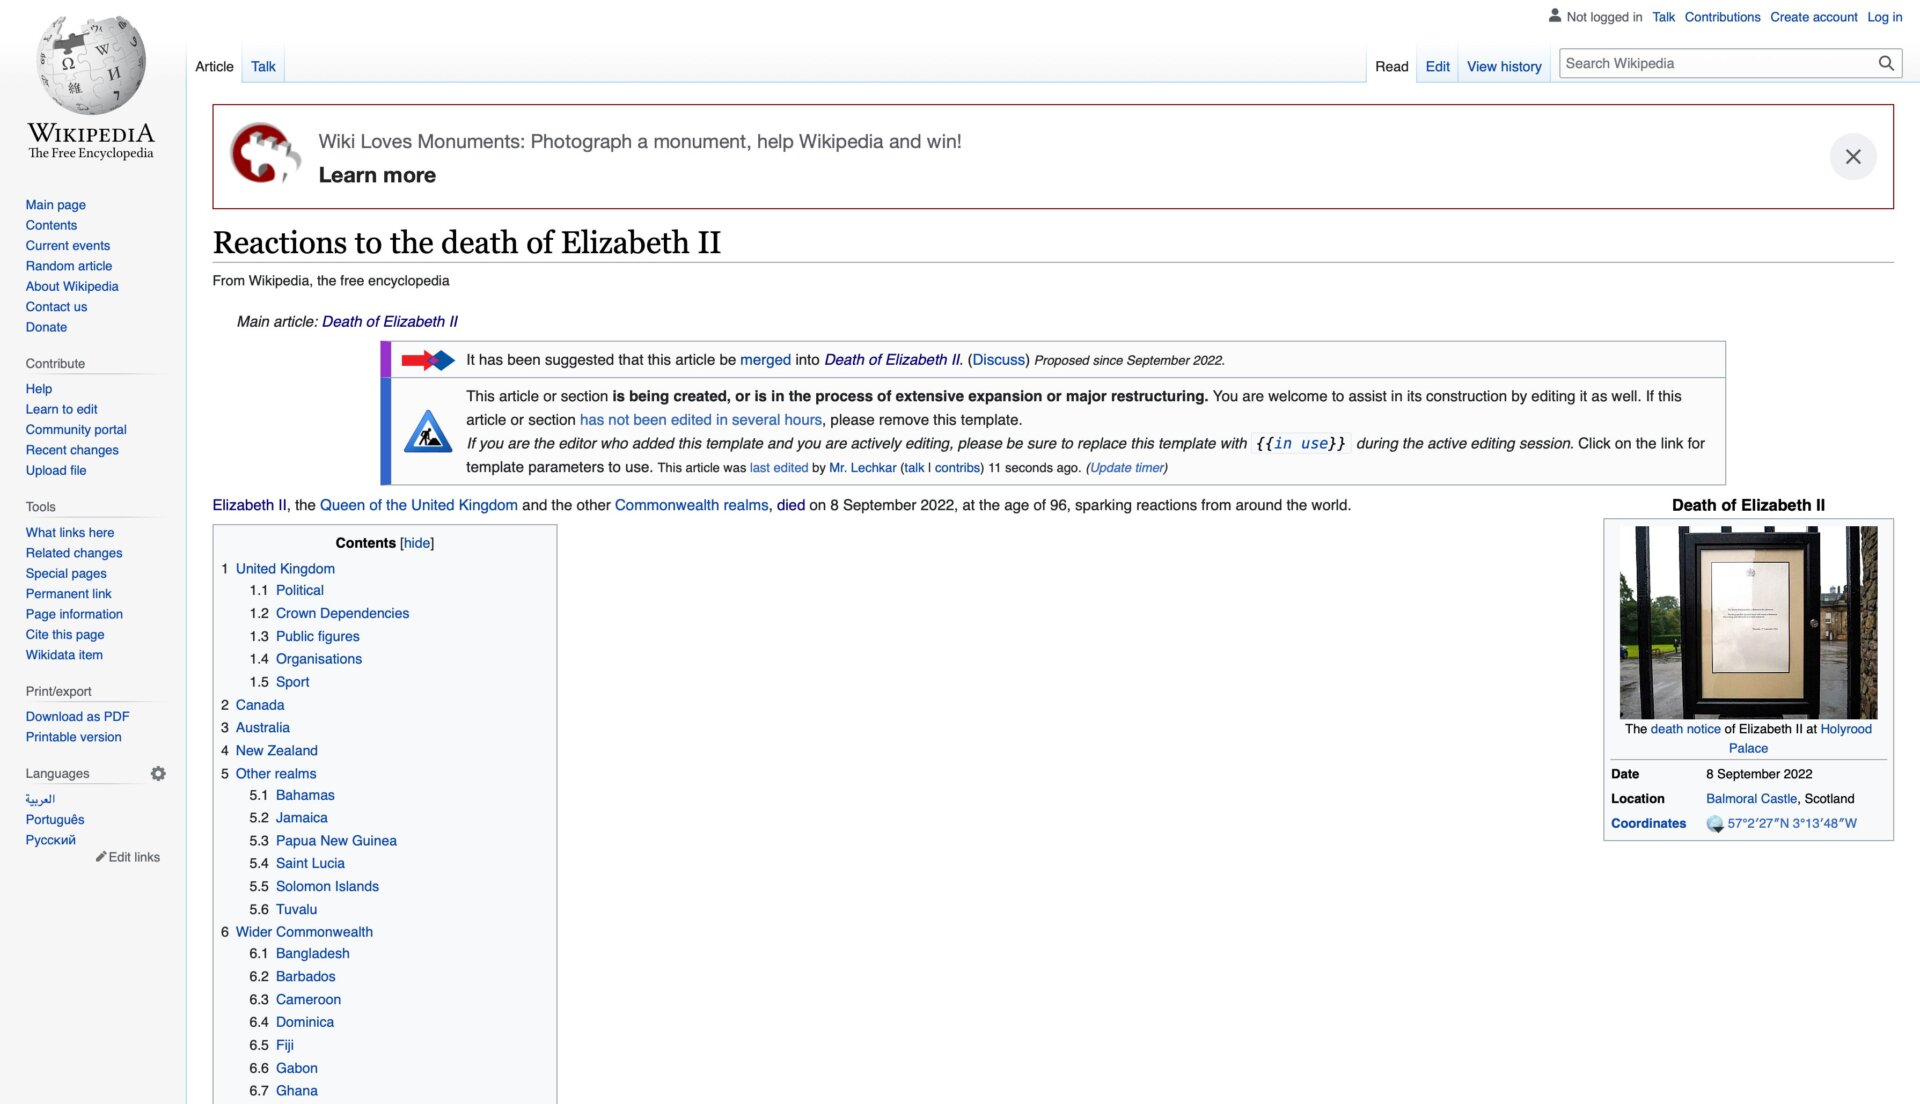This screenshot has height=1104, width=1920.
Task: Open the Balmoral Castle article link
Action: [1751, 798]
